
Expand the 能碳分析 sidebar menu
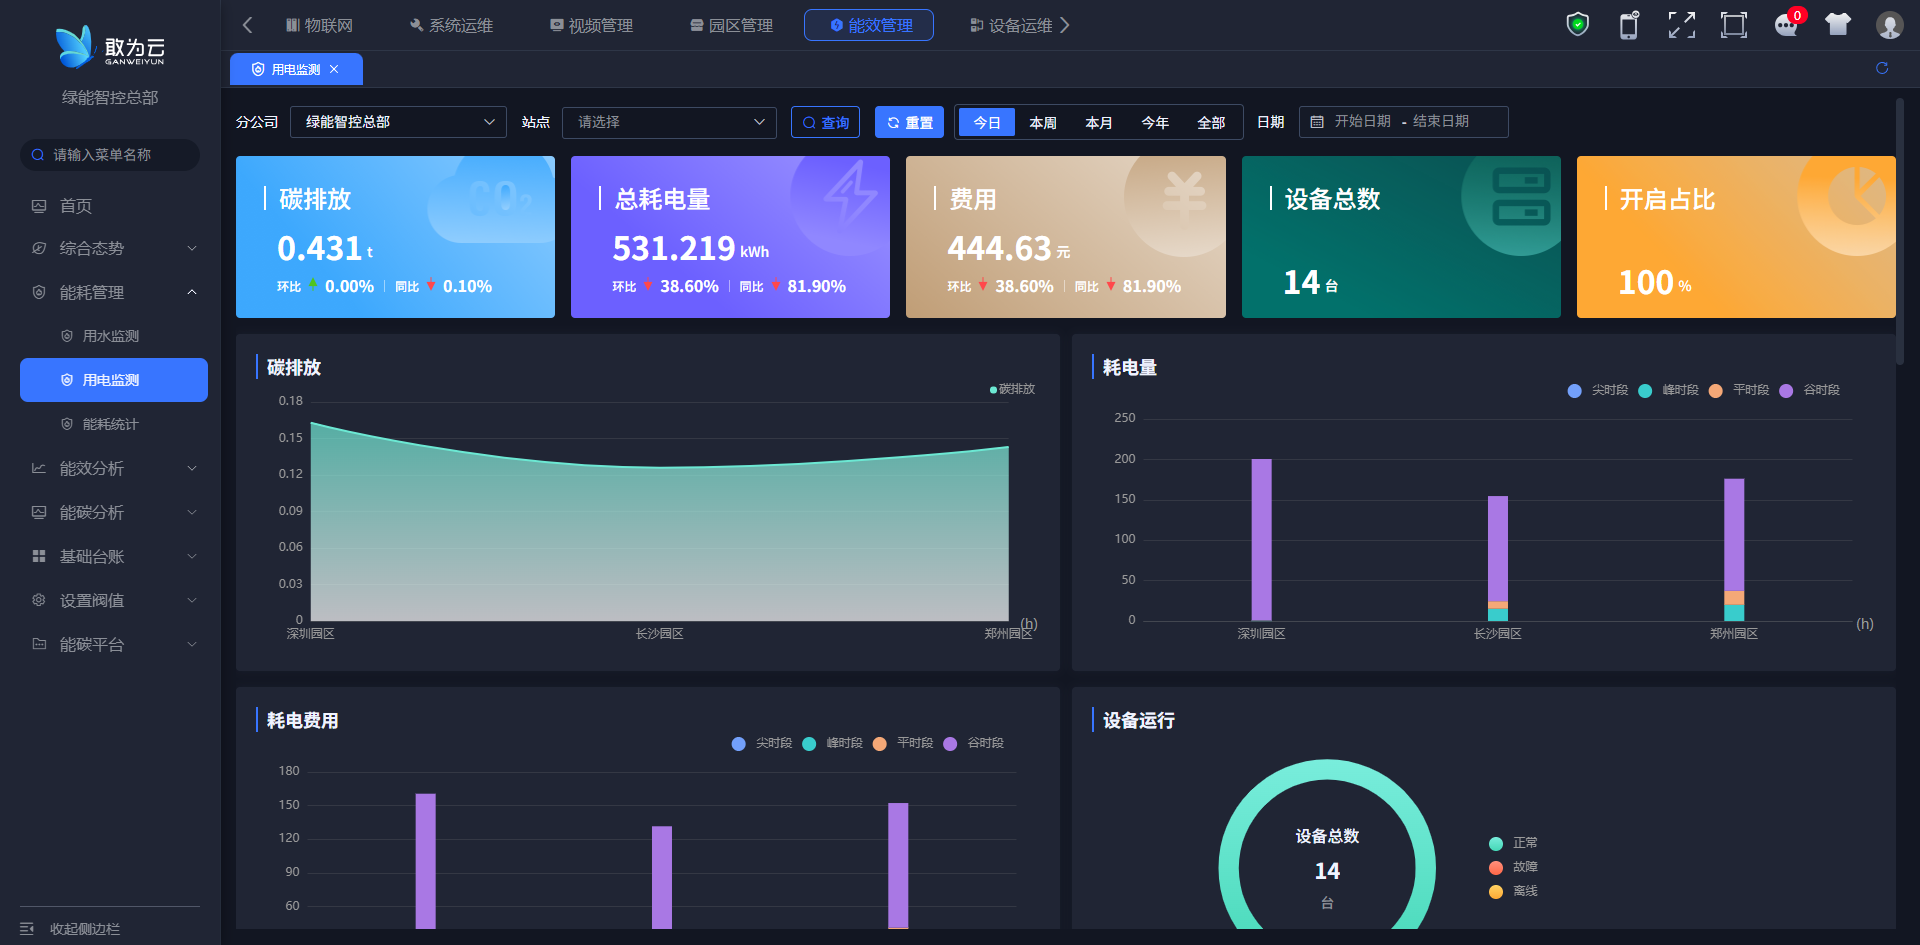[x=192, y=512]
